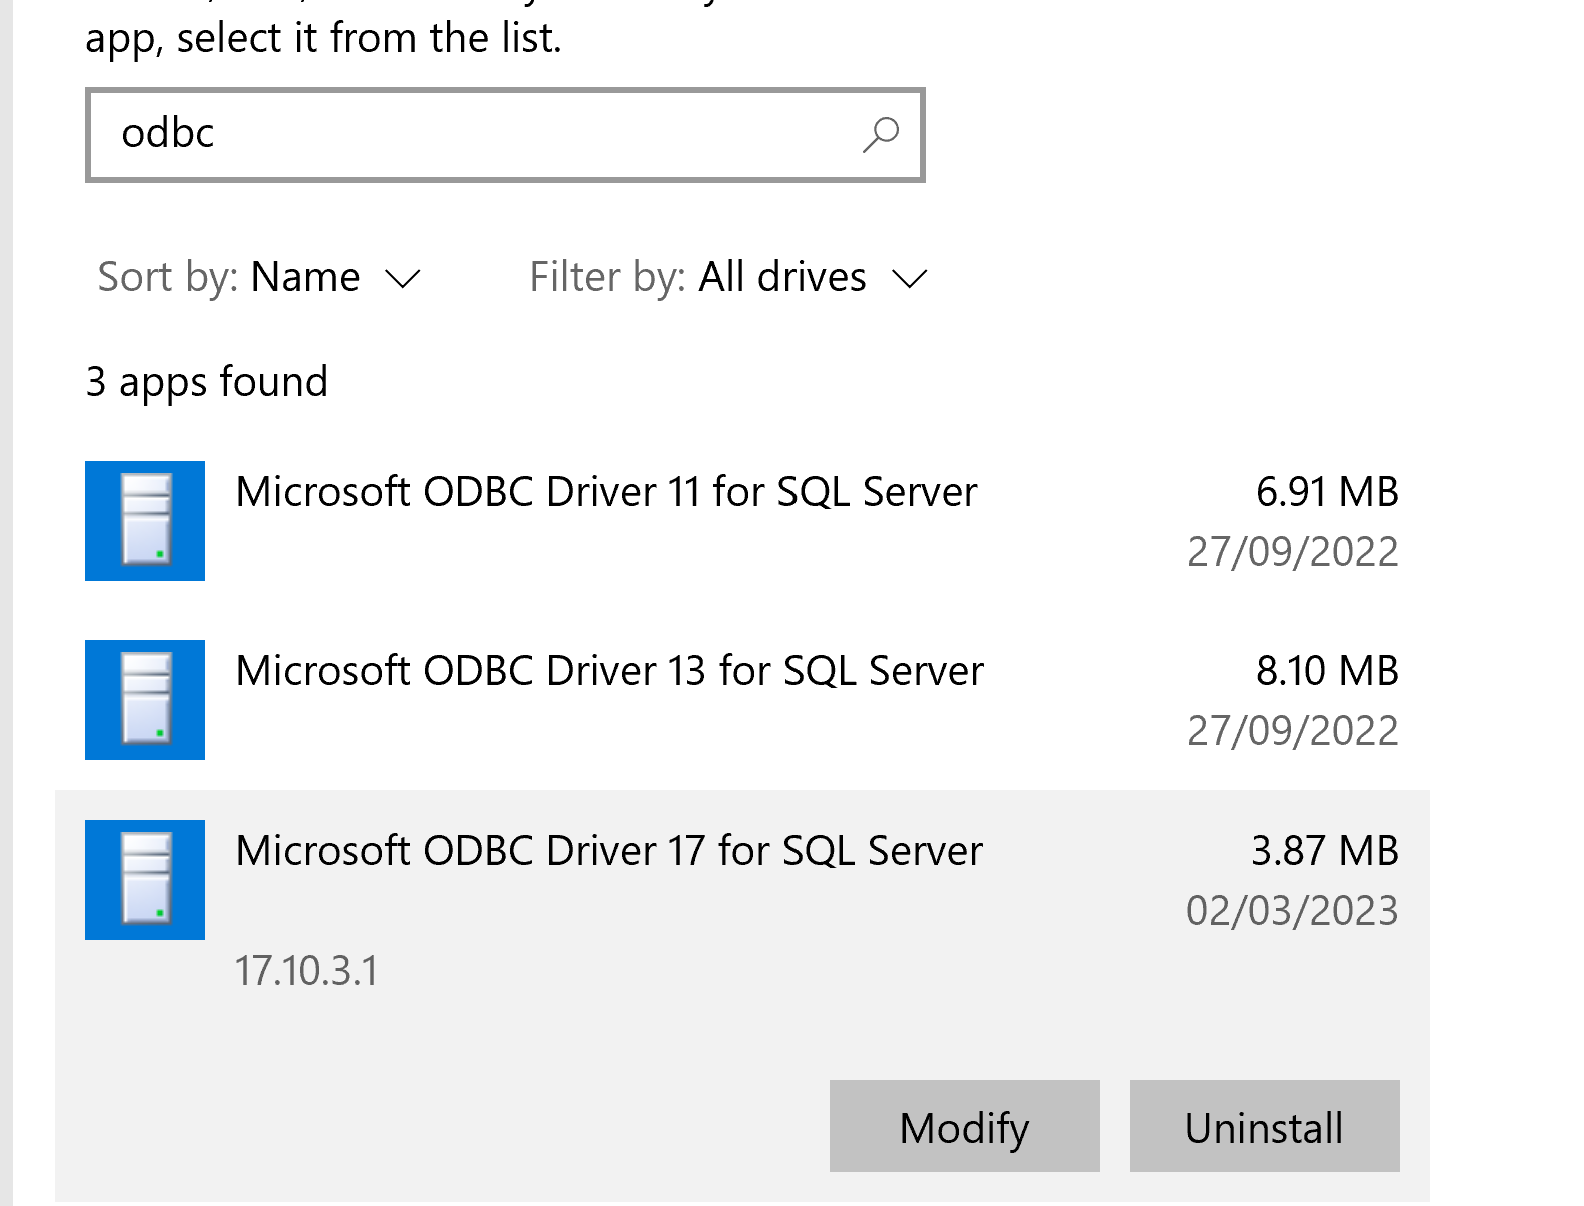The width and height of the screenshot is (1584, 1206).
Task: Click the ODBC Driver 11 app icon
Action: 145,521
